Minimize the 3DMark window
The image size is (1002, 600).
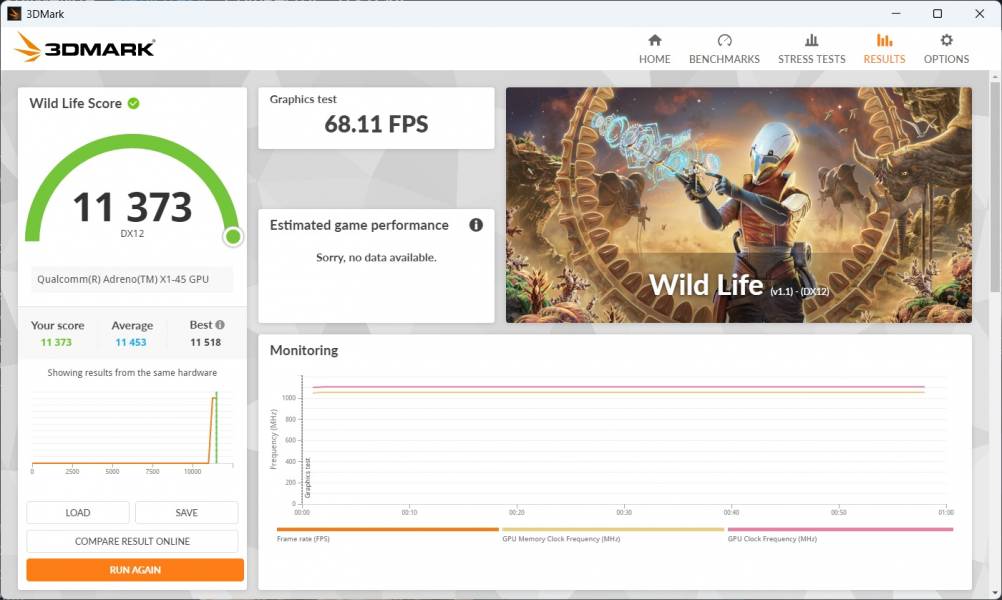(x=896, y=13)
